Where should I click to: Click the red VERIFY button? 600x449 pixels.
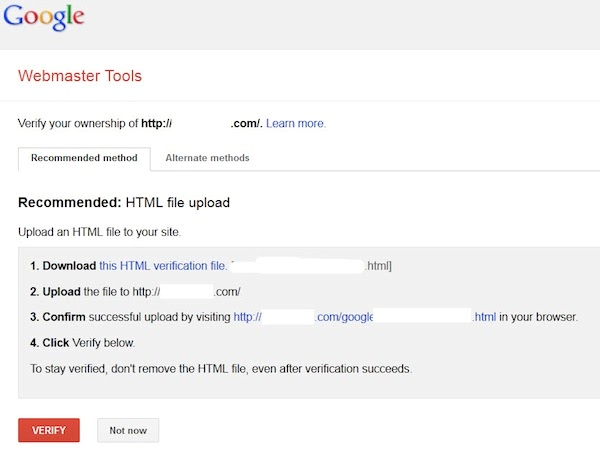click(x=49, y=430)
